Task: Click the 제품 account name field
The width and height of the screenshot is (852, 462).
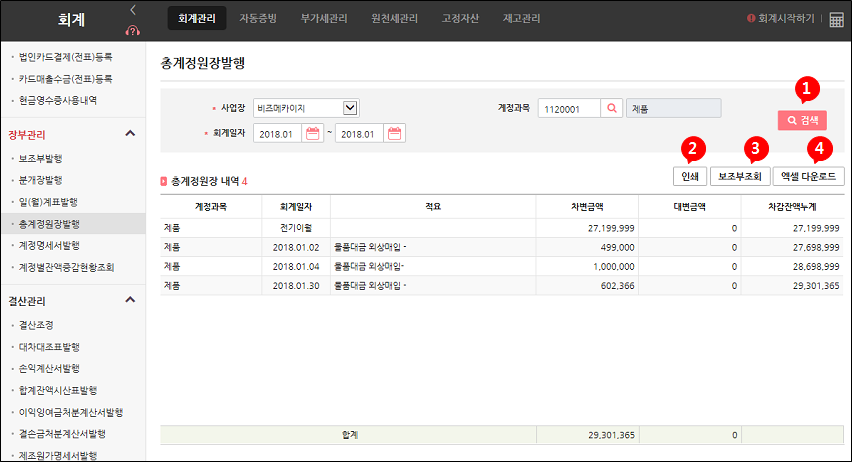Action: (x=674, y=108)
